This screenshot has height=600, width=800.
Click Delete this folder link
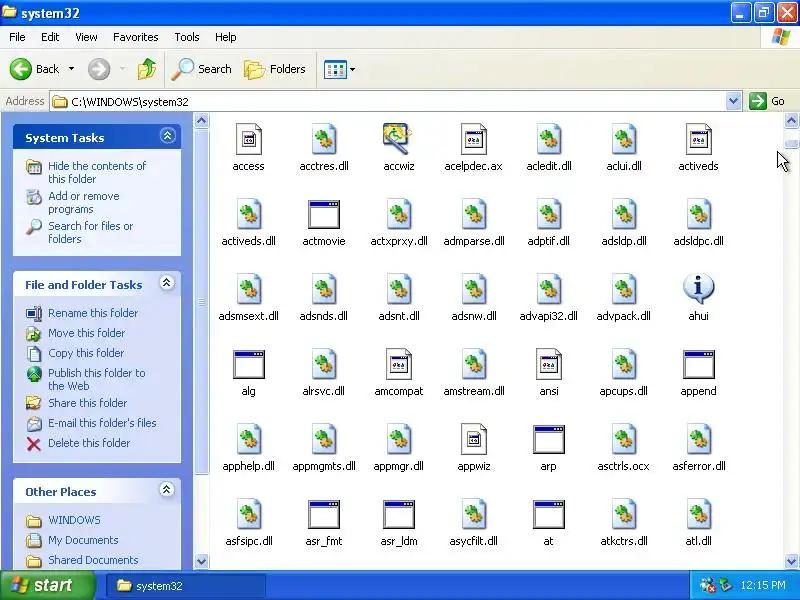(x=89, y=443)
